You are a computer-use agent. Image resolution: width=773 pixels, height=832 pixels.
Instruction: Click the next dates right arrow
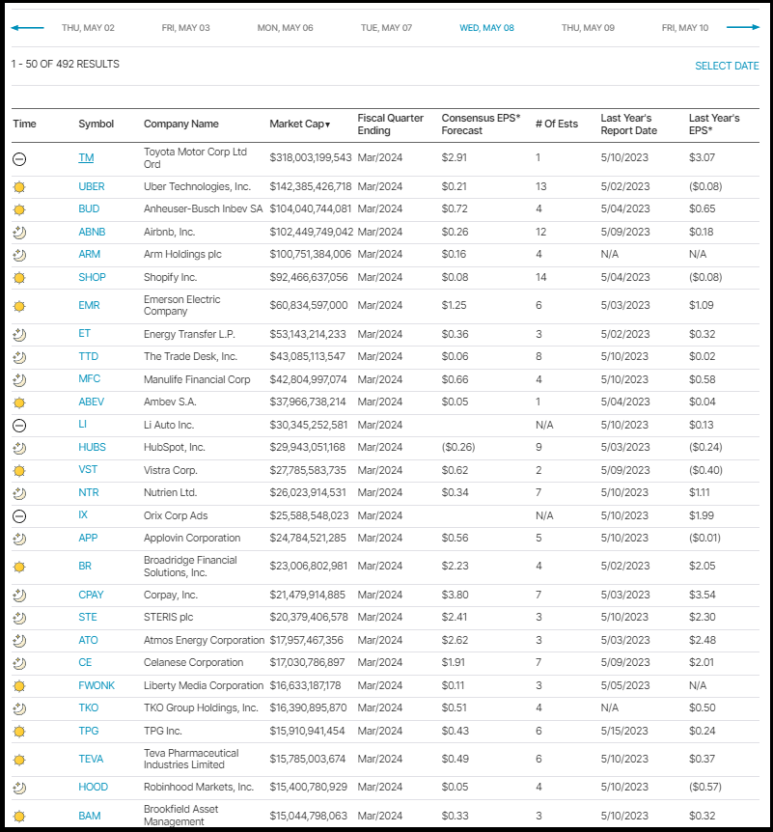click(743, 27)
